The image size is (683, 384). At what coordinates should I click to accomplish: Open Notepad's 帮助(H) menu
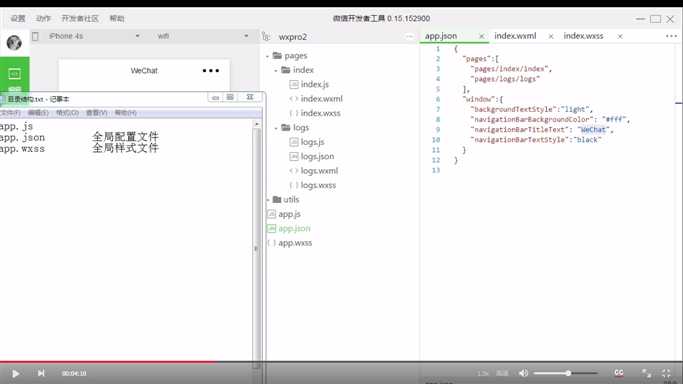pyautogui.click(x=125, y=113)
